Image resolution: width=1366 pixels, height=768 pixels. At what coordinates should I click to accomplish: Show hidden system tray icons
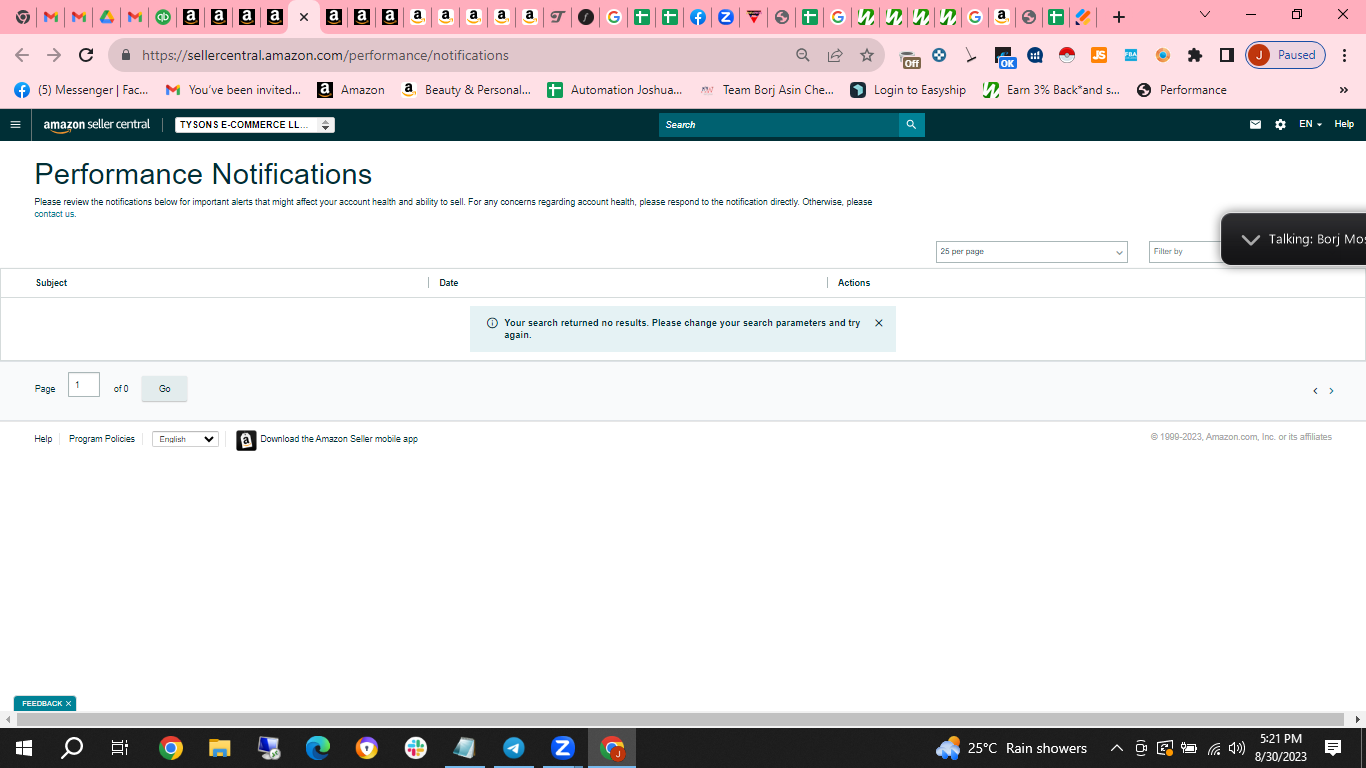(x=1116, y=748)
